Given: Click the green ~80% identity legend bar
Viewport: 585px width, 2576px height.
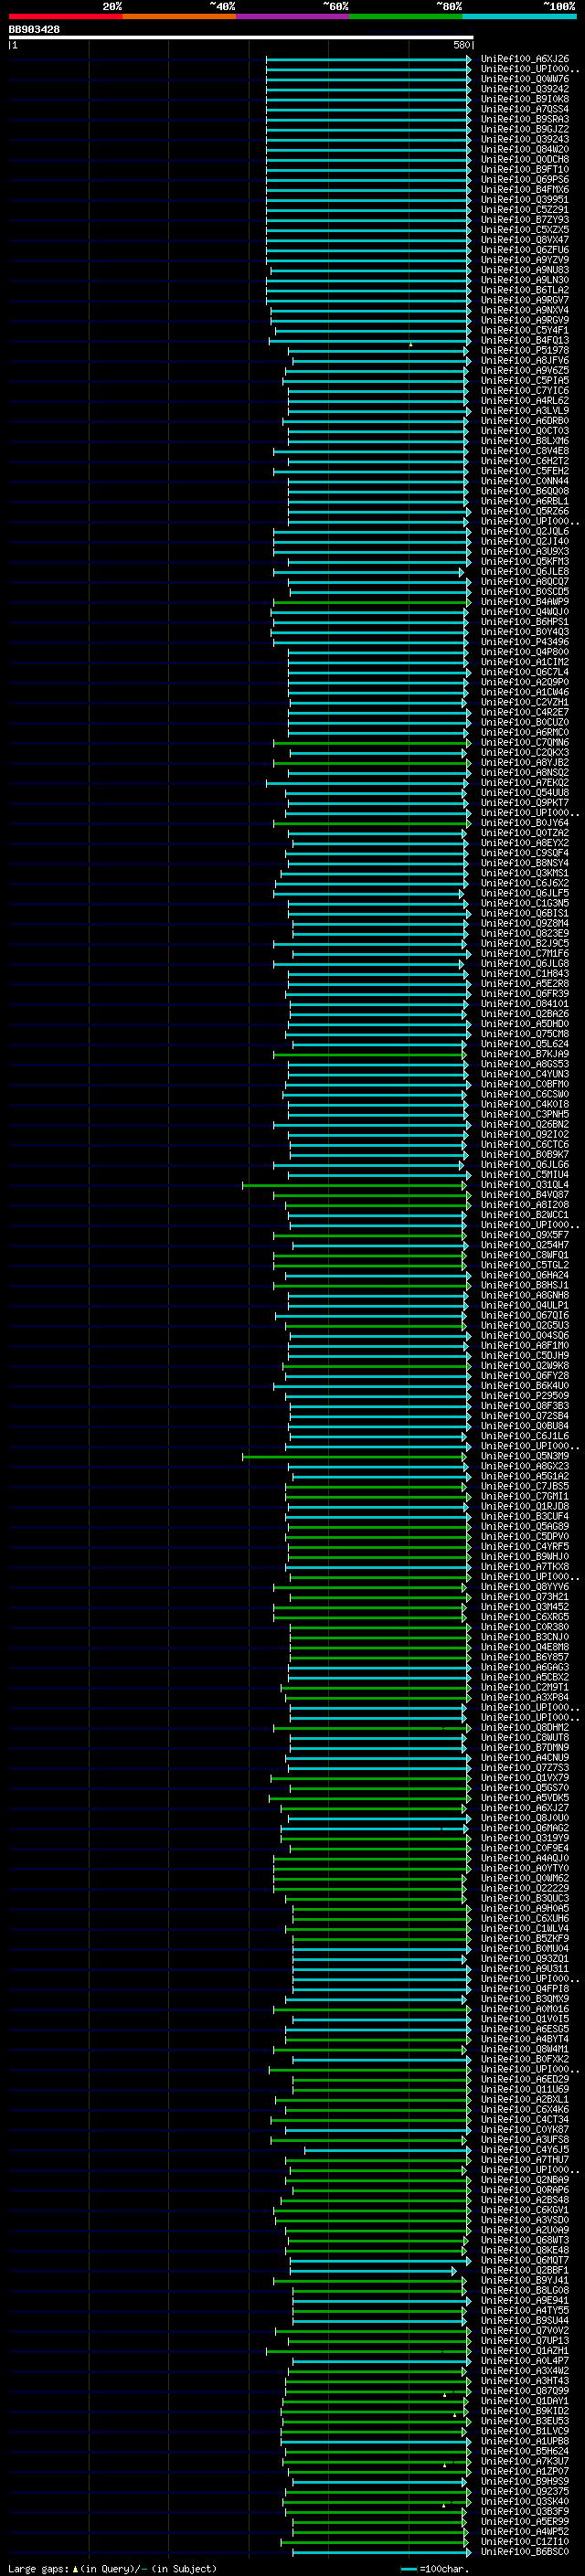Looking at the screenshot, I should coord(406,16).
